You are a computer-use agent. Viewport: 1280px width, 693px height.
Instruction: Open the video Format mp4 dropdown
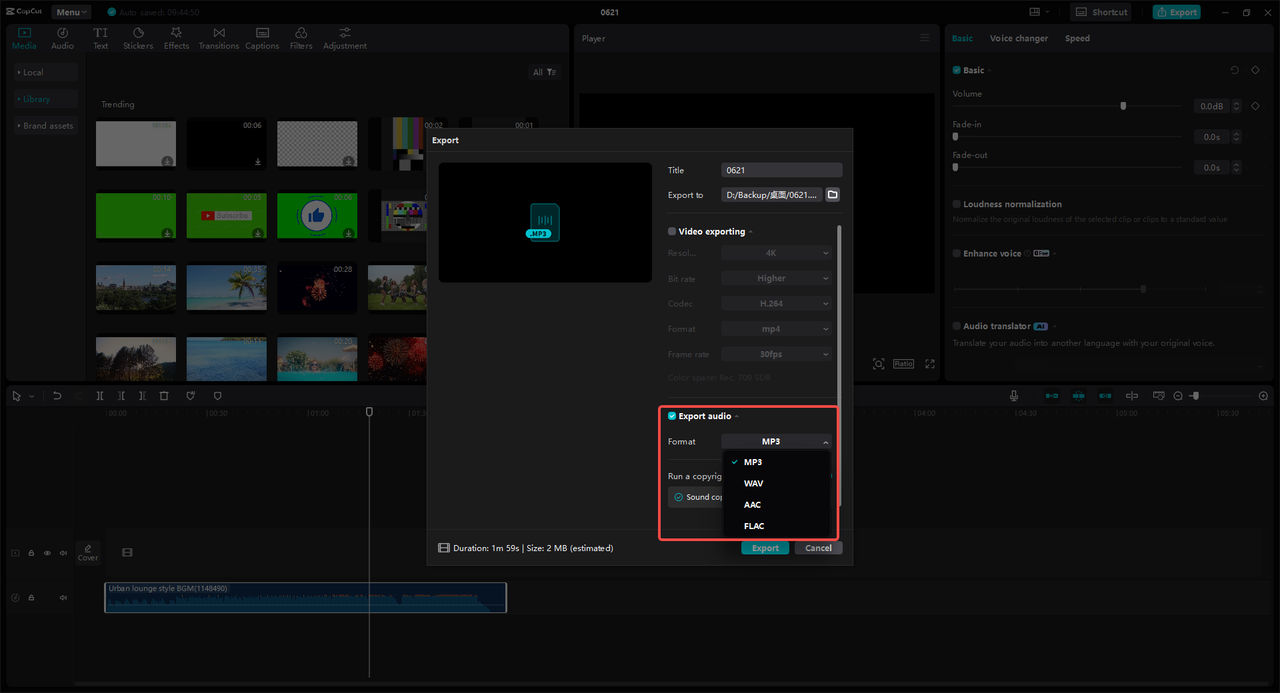[x=776, y=328]
